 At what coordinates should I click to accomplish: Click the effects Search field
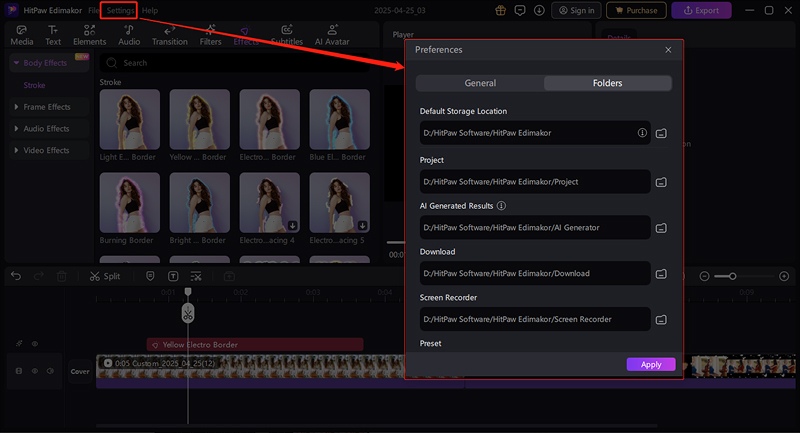coord(235,63)
